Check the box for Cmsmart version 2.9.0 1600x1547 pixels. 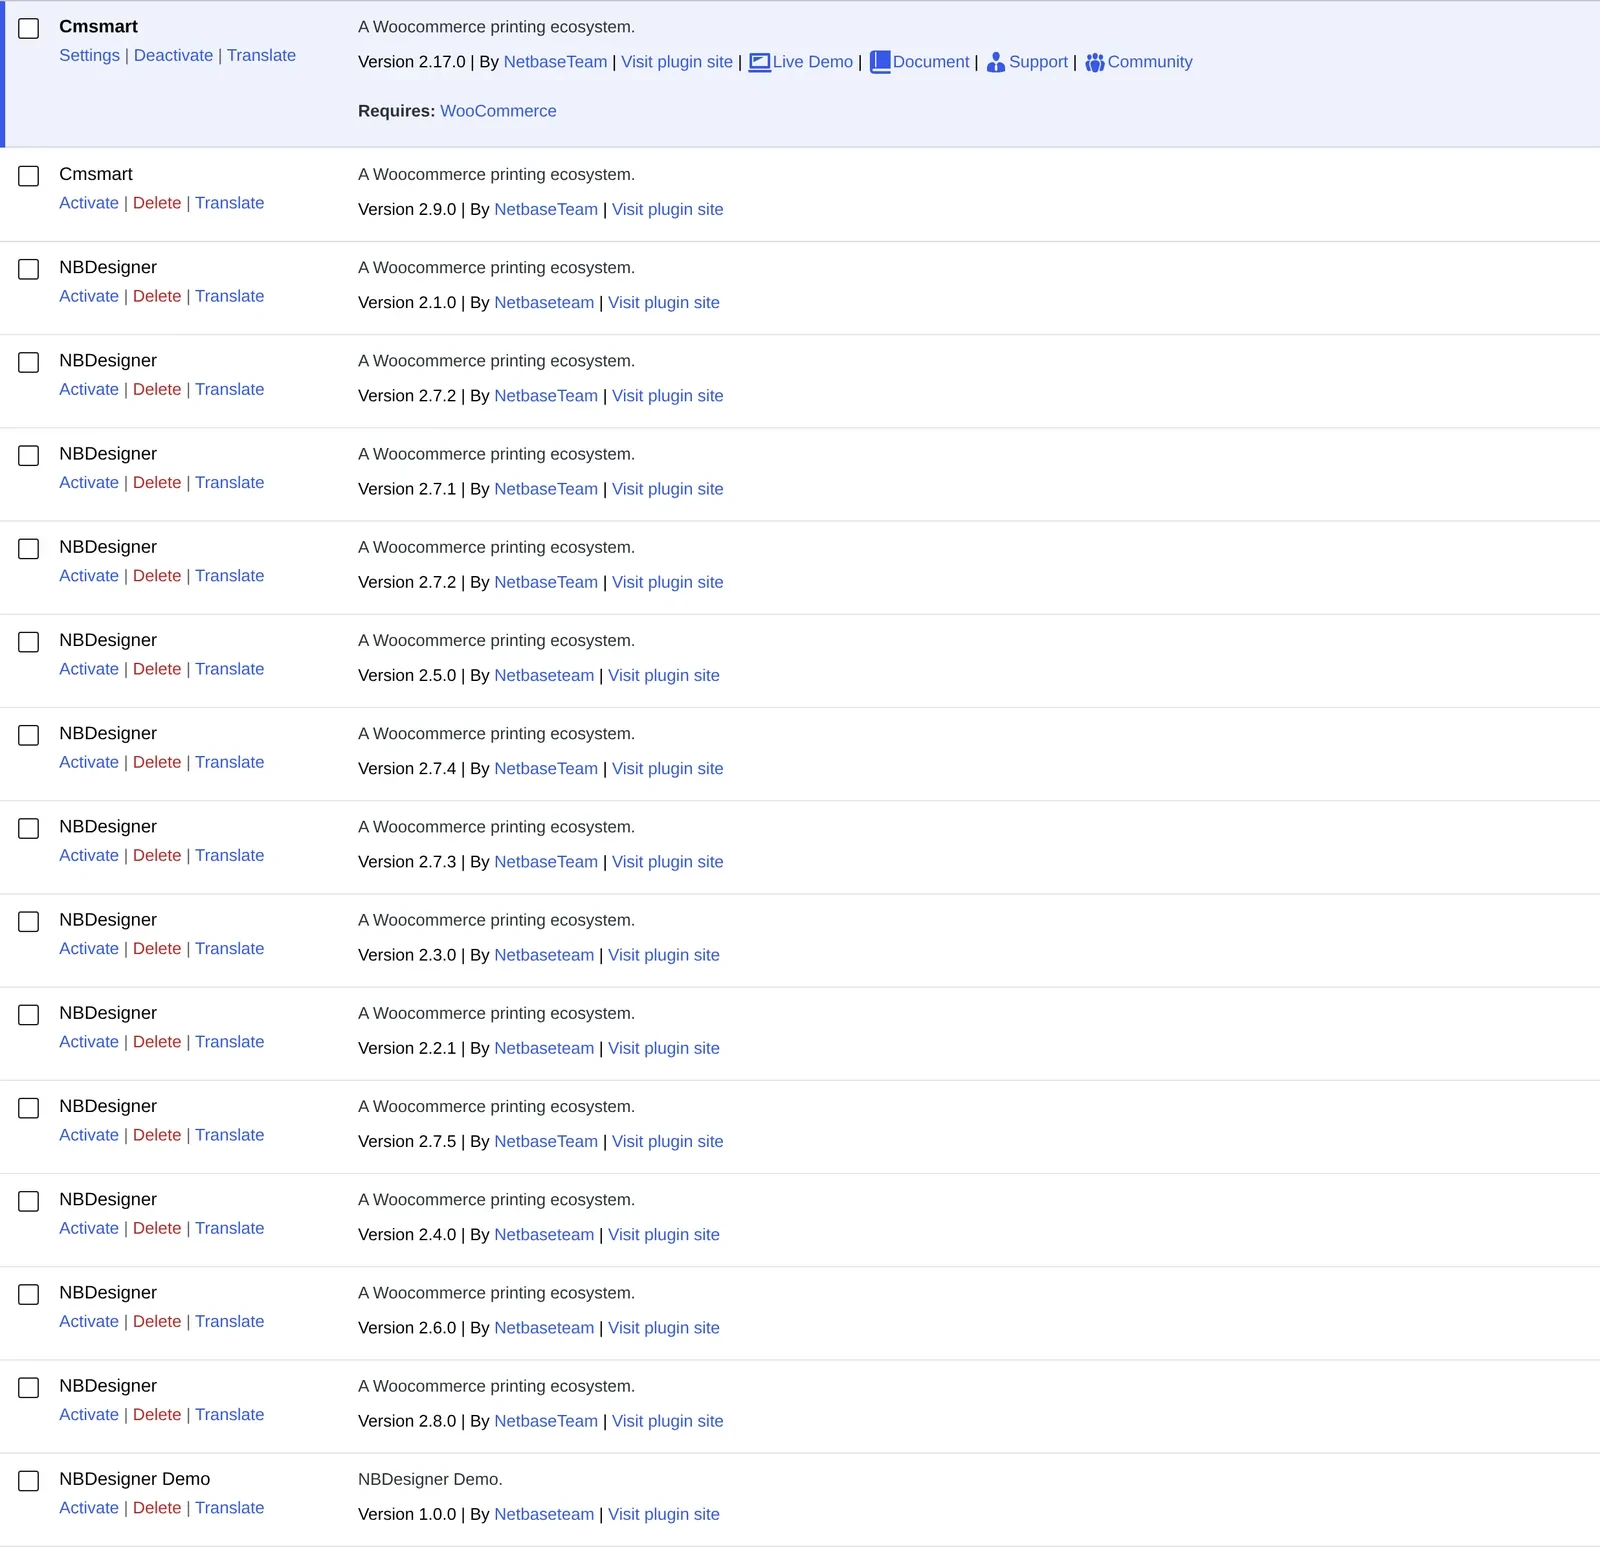click(29, 176)
